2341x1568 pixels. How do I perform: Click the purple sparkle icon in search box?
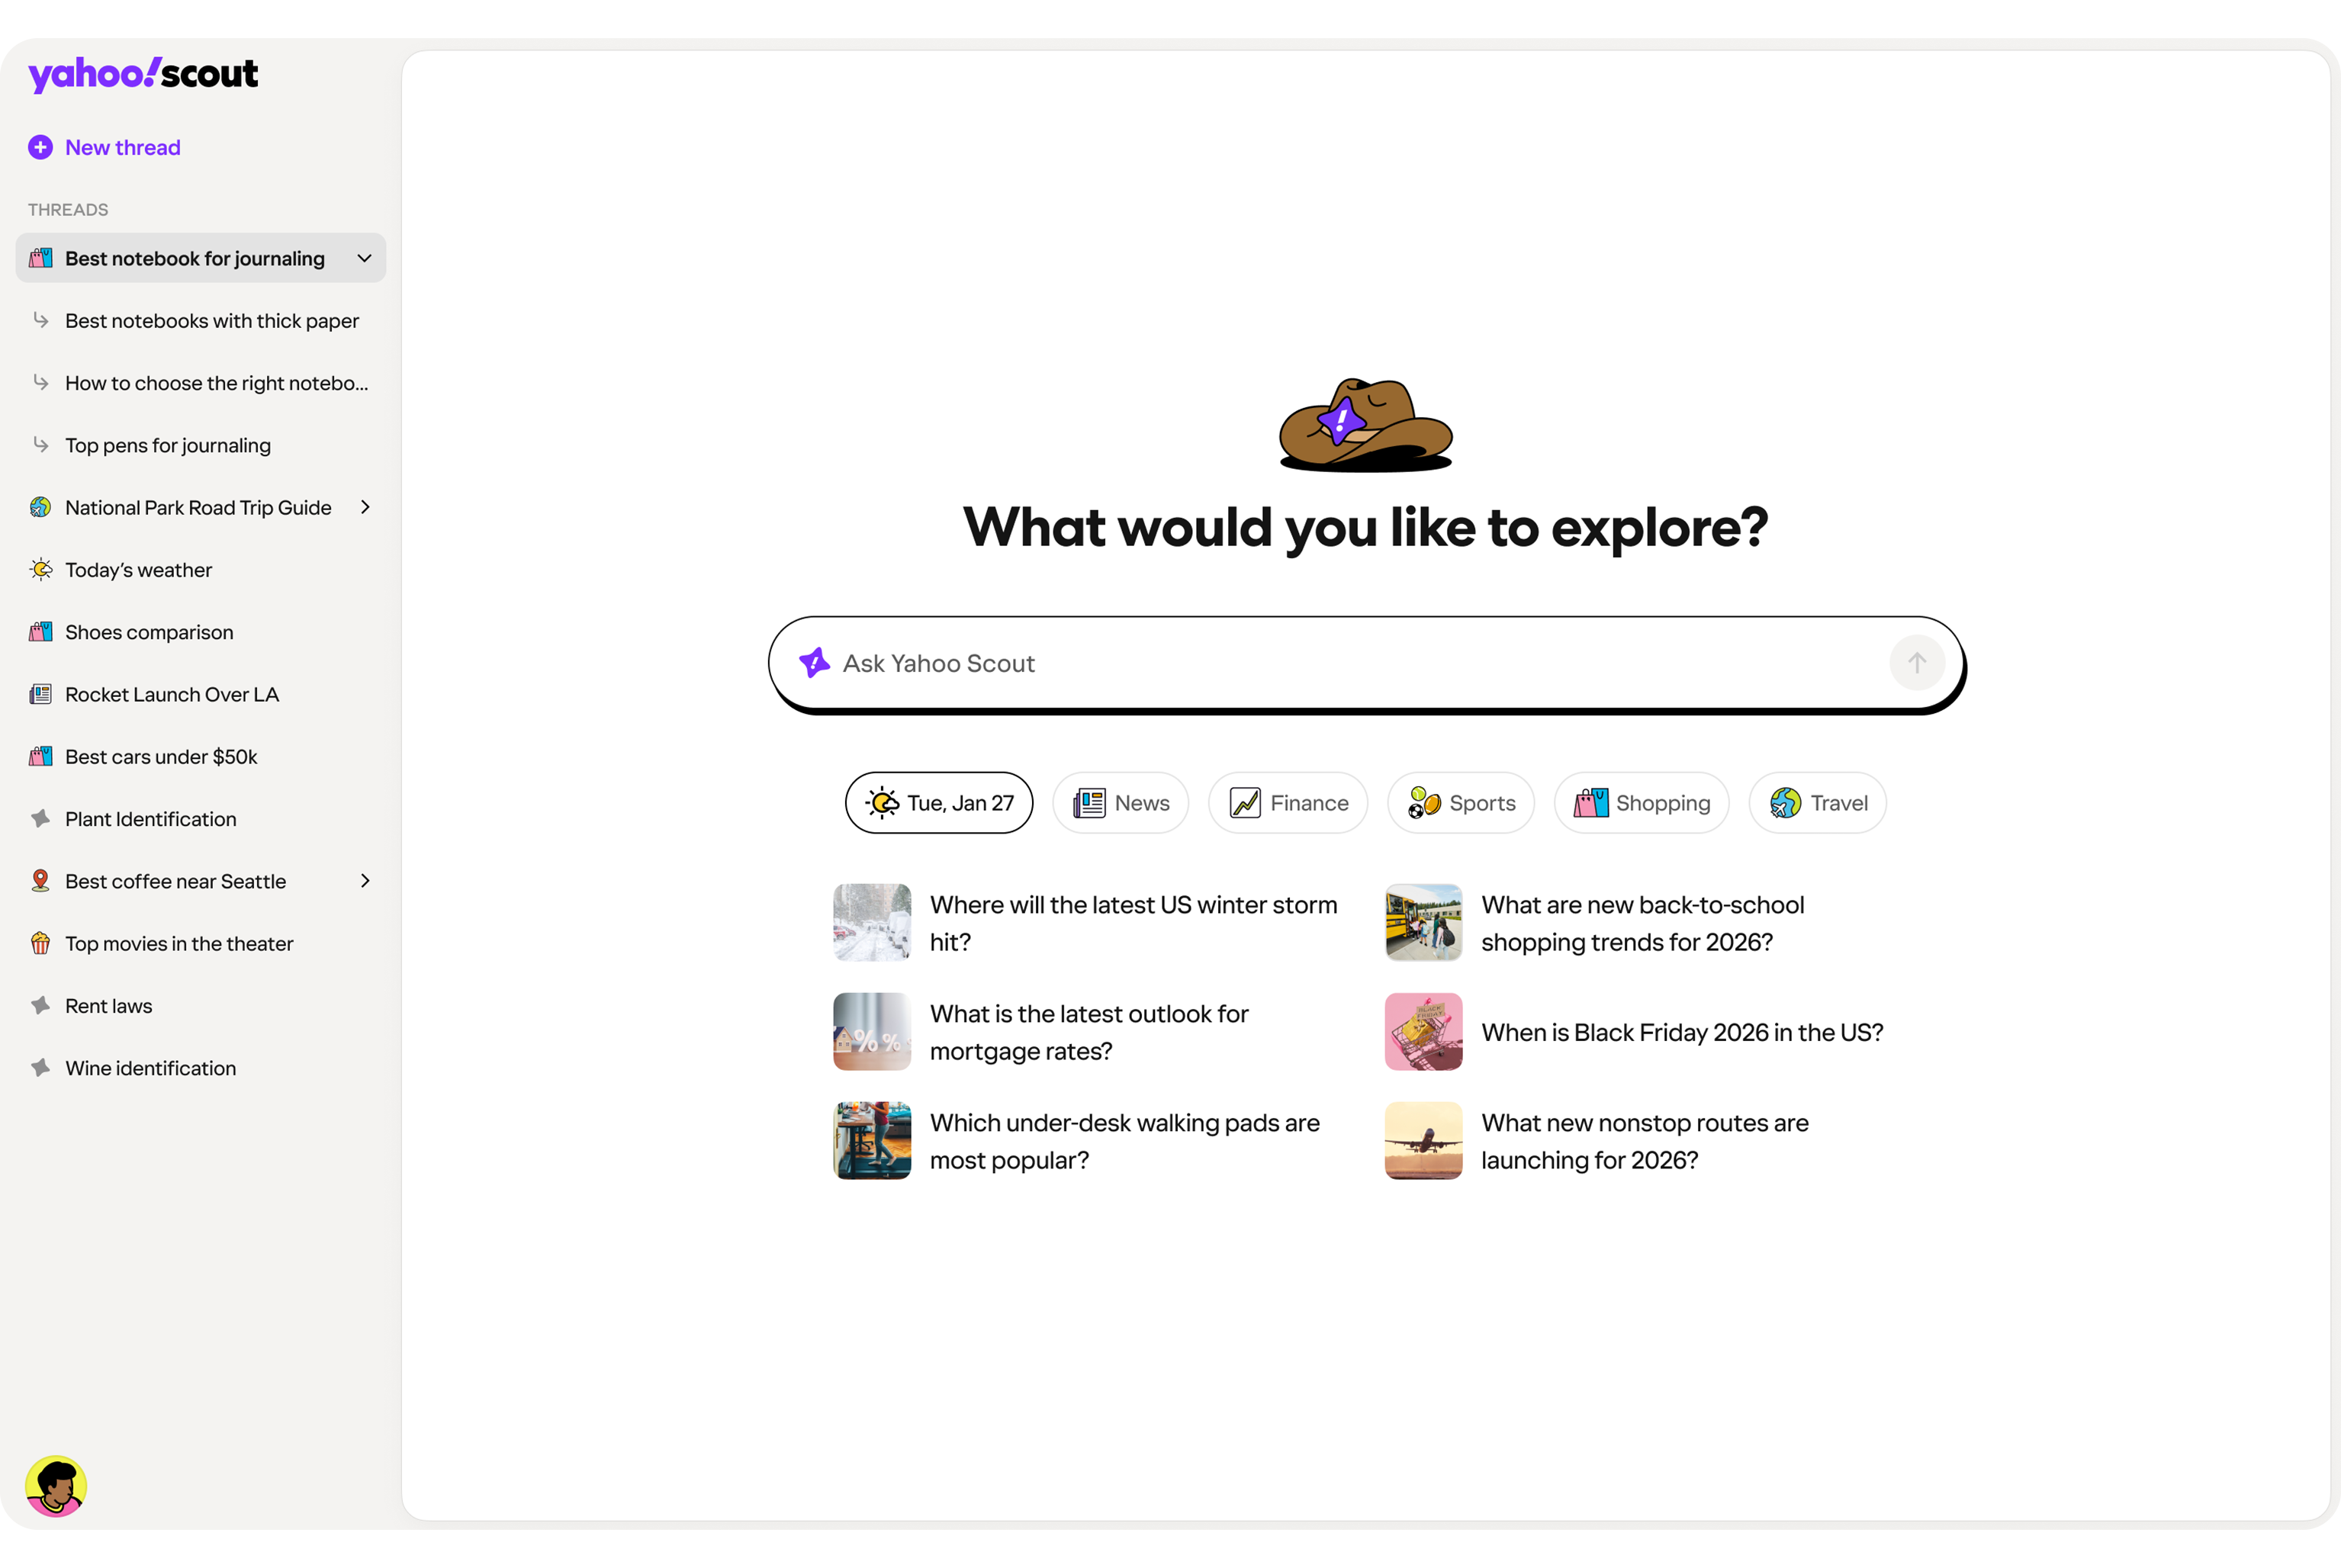[x=814, y=663]
